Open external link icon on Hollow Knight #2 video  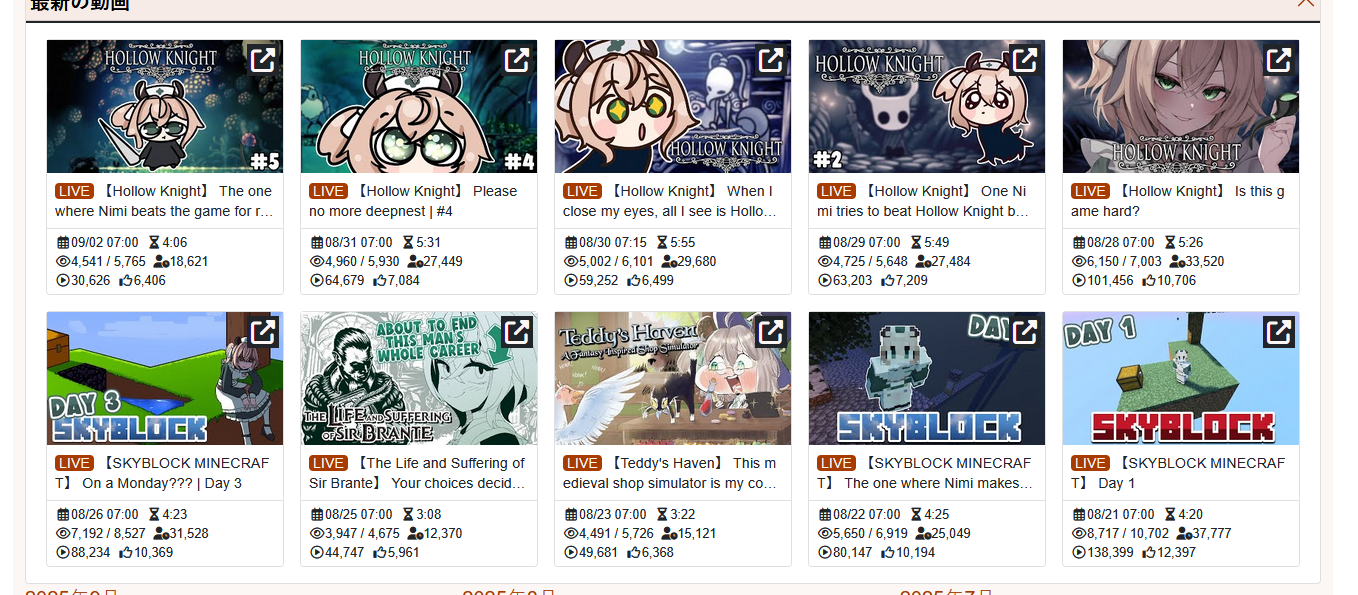pos(1024,60)
